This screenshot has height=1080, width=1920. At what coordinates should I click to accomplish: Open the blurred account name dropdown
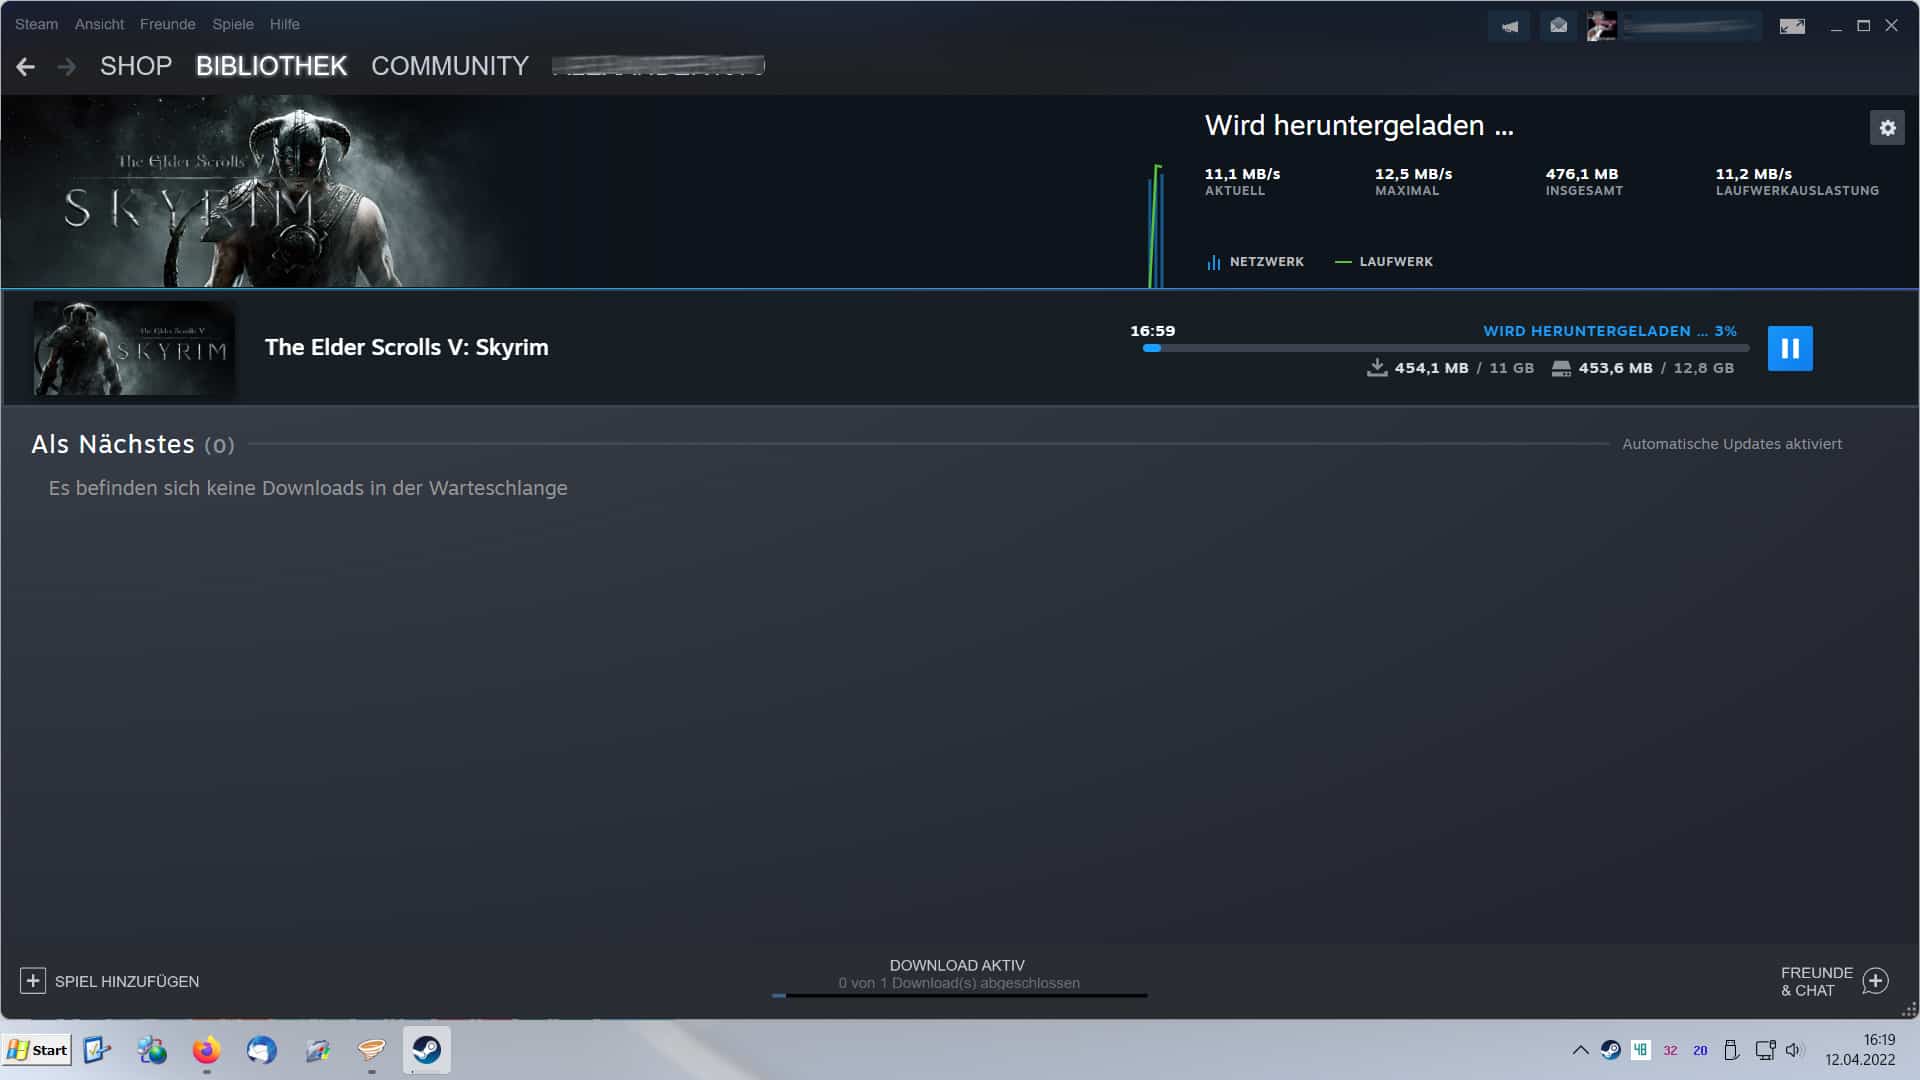coord(1691,26)
